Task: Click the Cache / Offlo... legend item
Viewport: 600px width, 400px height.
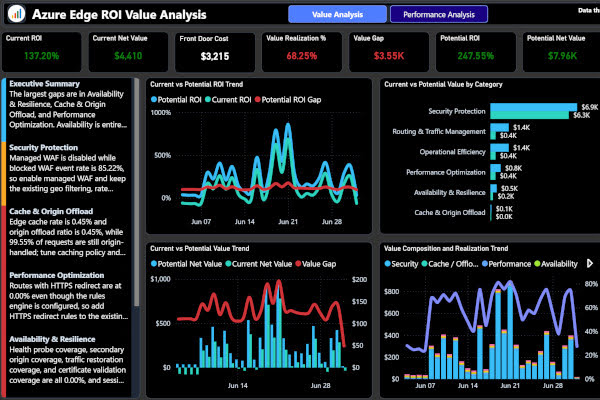Action: (x=450, y=264)
